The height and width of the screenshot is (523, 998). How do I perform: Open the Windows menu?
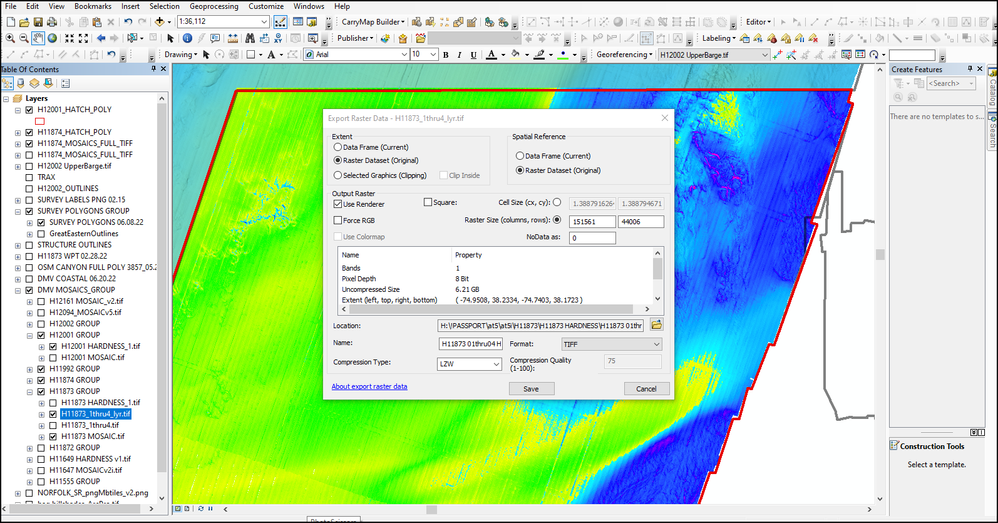pos(309,6)
